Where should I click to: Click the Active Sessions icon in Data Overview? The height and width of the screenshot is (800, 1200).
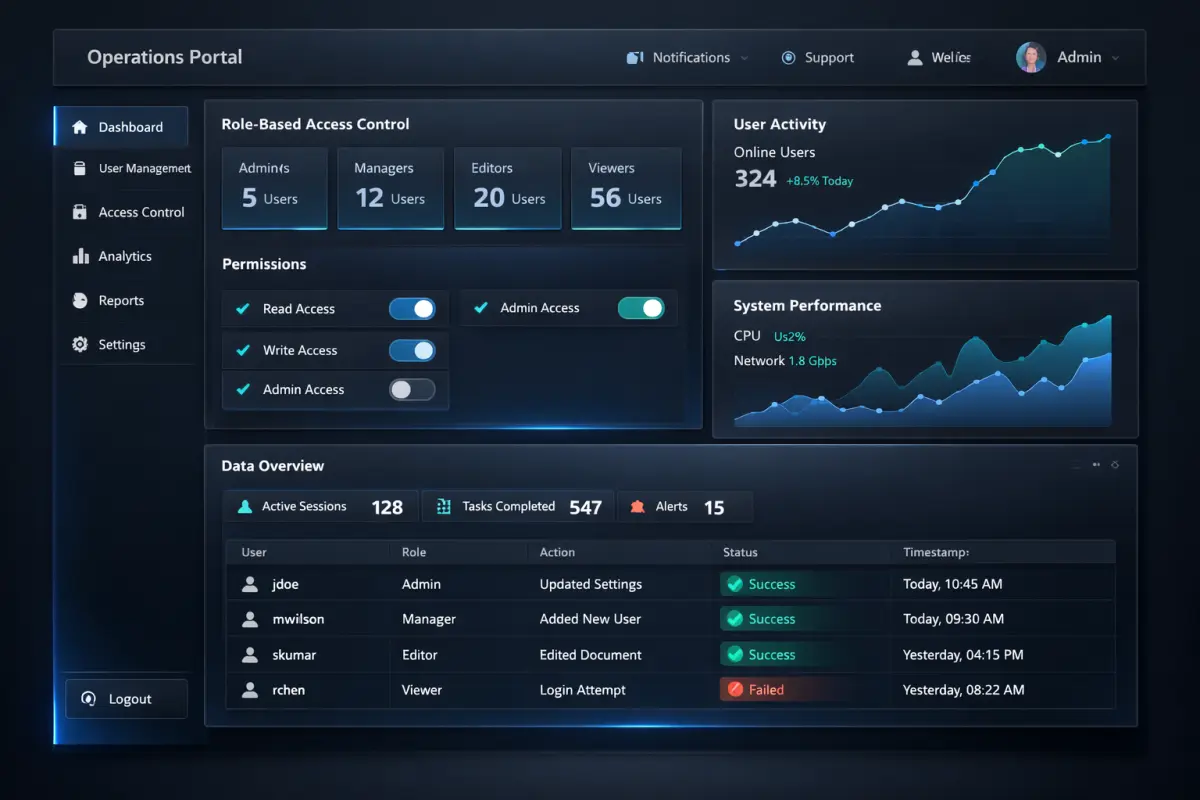(x=244, y=506)
